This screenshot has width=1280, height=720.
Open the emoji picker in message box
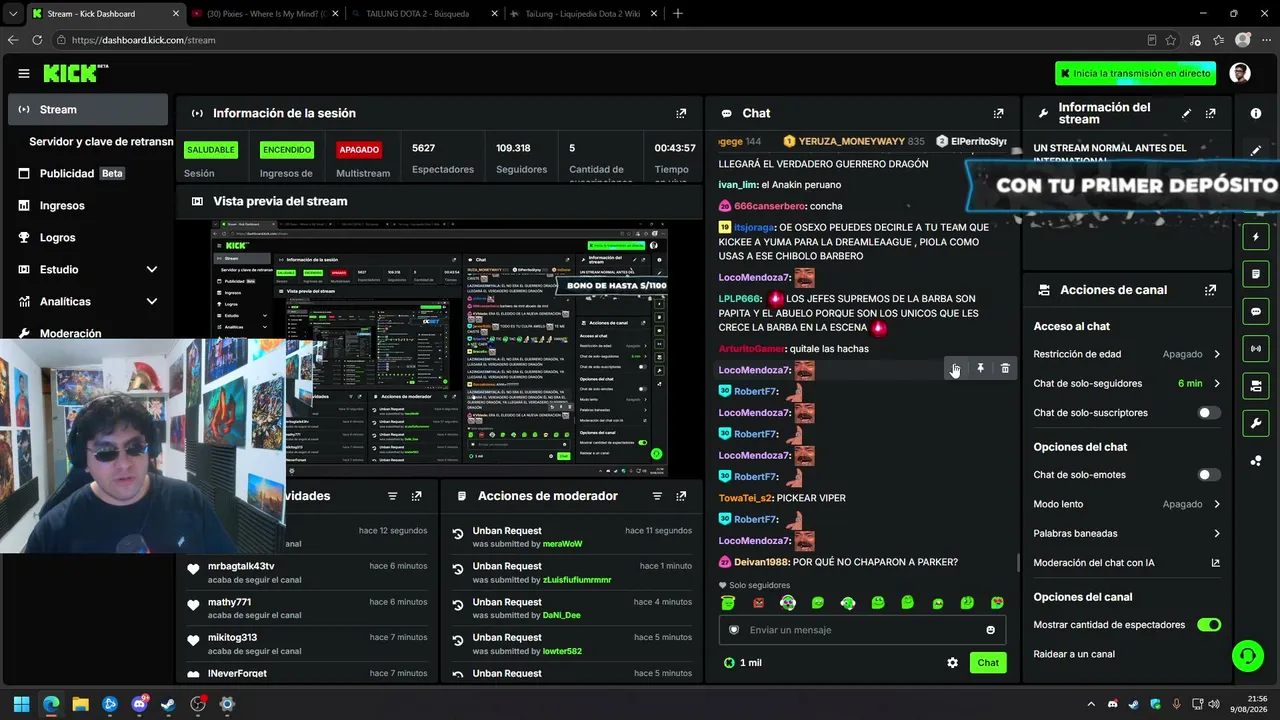pyautogui.click(x=991, y=630)
